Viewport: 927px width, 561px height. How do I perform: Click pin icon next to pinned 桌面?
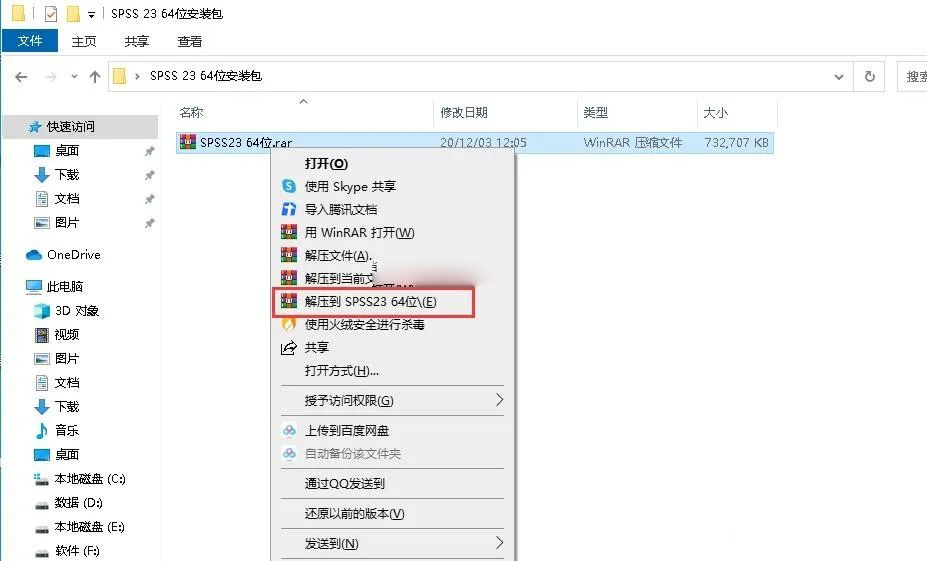[x=150, y=151]
